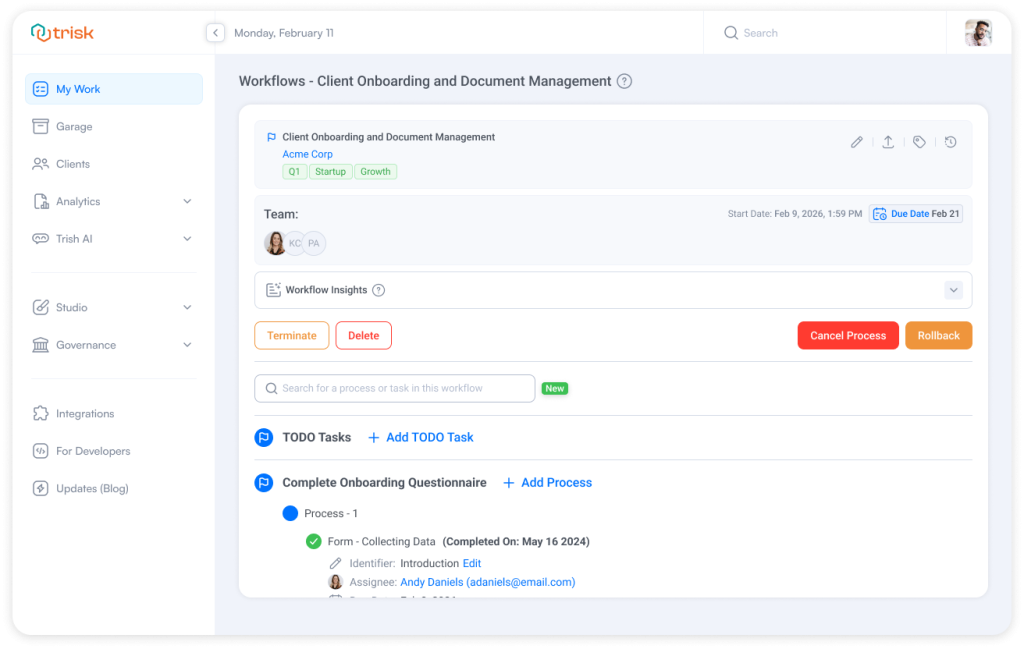This screenshot has height=649, width=1024.
Task: Click the workflow process search field
Action: (x=394, y=388)
